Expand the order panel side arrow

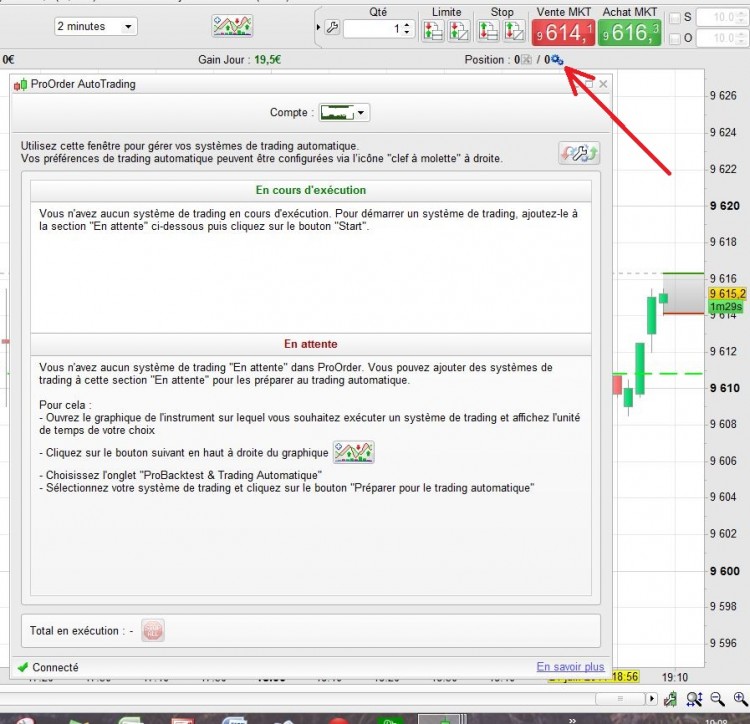[318, 28]
